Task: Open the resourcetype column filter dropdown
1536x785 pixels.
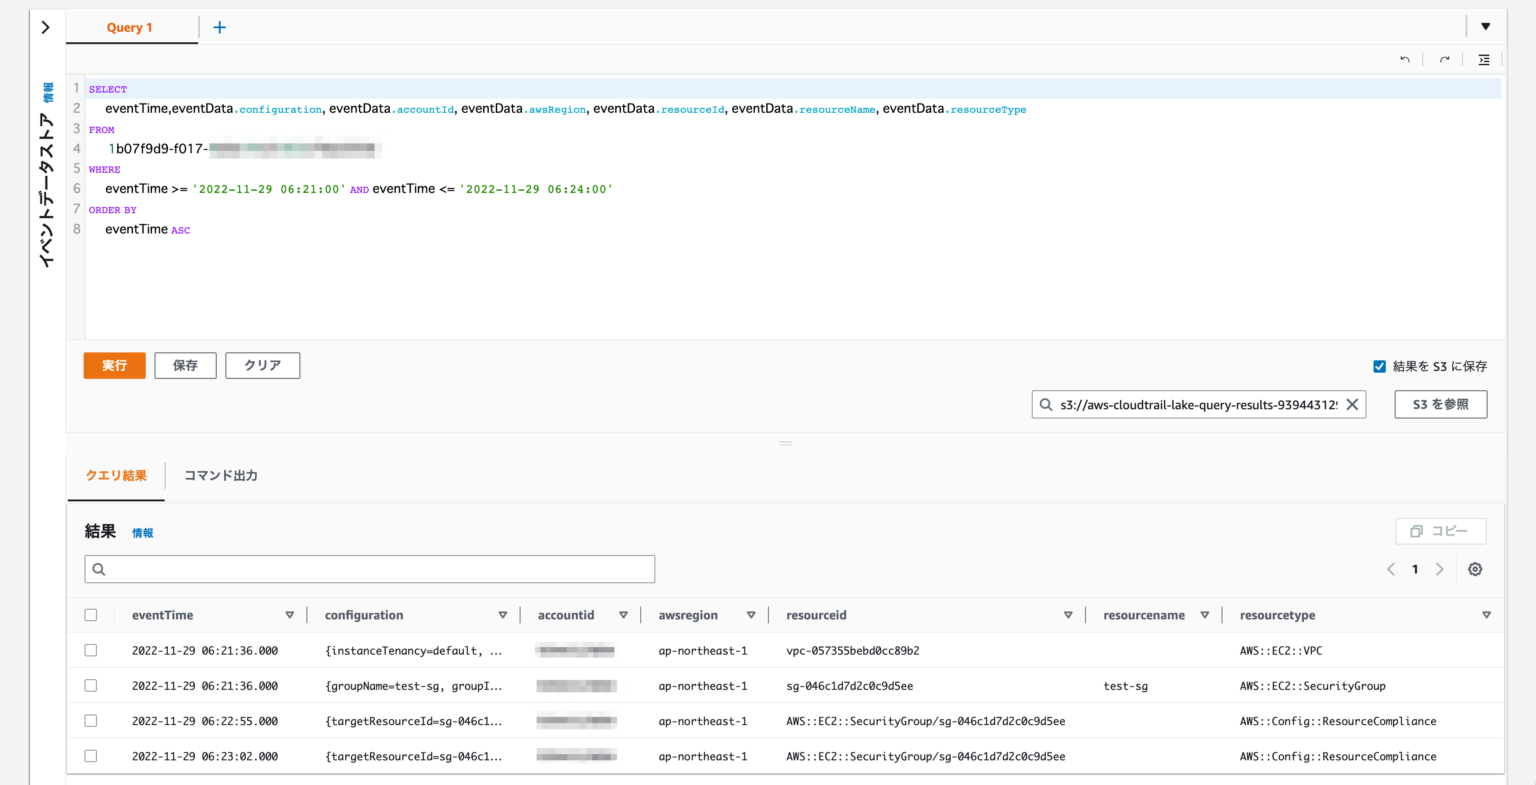Action: click(x=1486, y=614)
